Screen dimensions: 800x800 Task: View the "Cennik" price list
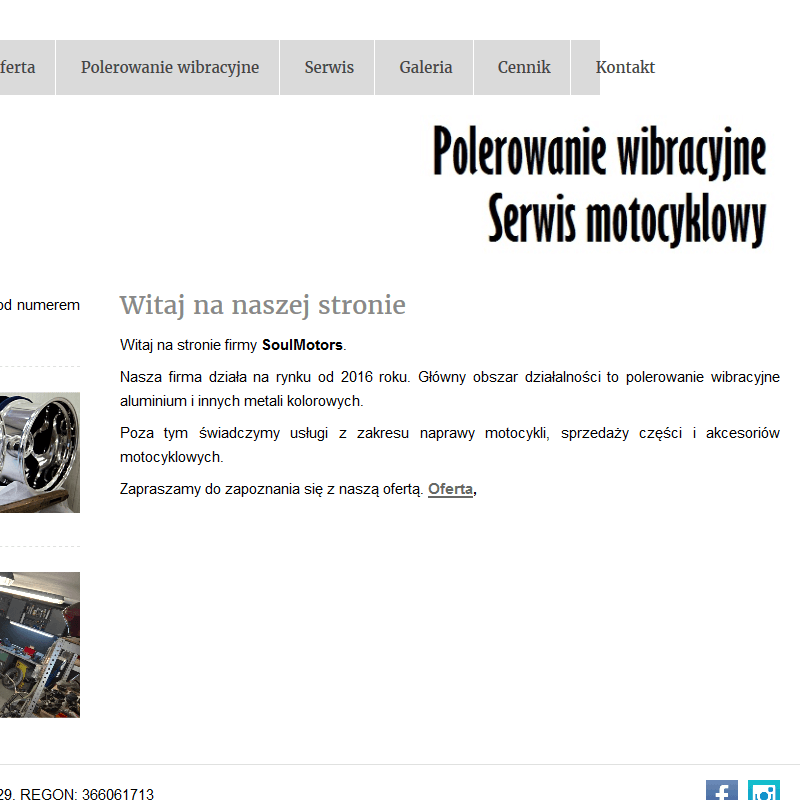click(522, 67)
